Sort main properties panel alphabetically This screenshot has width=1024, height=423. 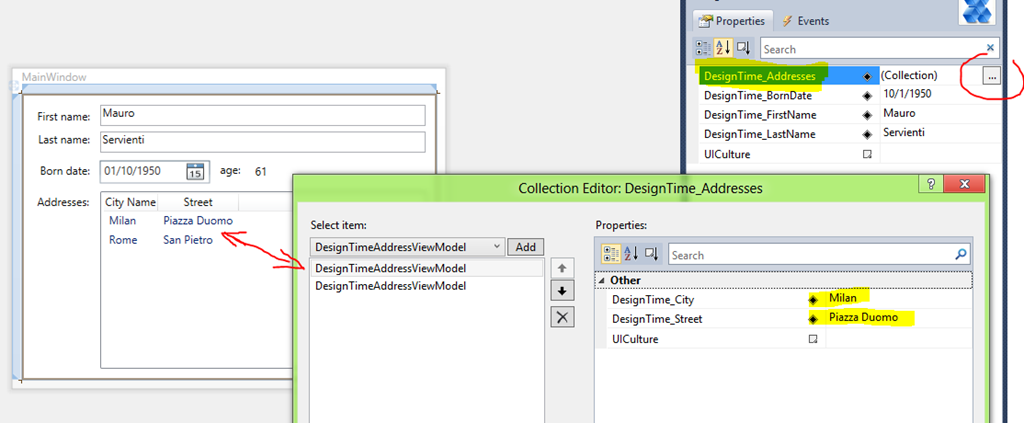[723, 48]
